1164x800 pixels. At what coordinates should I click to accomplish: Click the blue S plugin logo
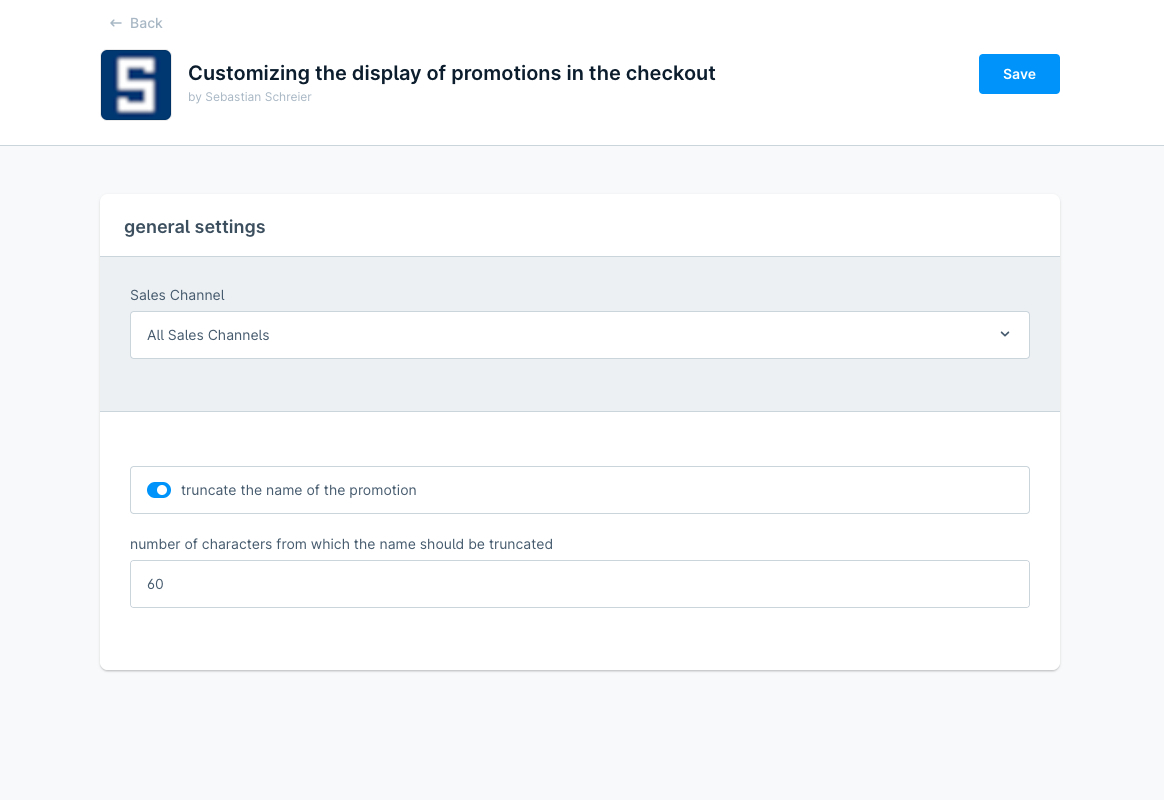pos(136,85)
